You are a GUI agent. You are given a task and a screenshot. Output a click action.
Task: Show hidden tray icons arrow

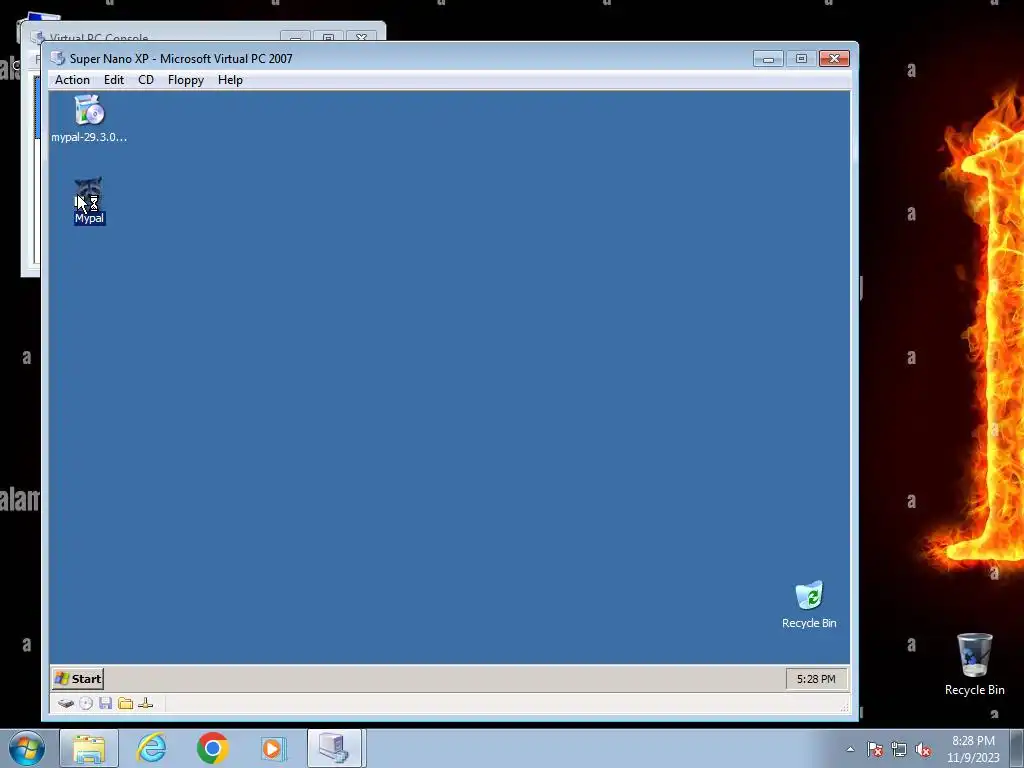click(x=850, y=749)
